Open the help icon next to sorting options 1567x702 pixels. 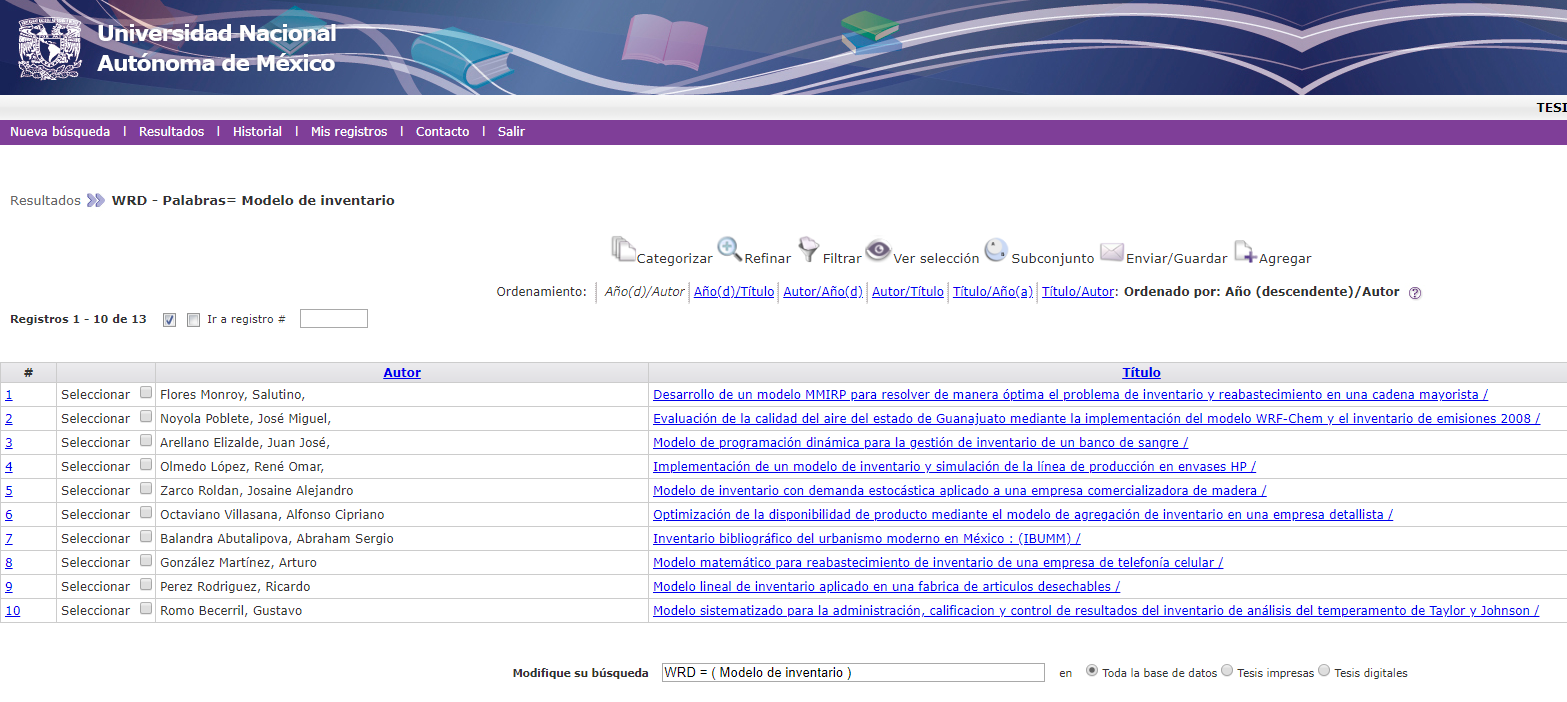pyautogui.click(x=1414, y=292)
